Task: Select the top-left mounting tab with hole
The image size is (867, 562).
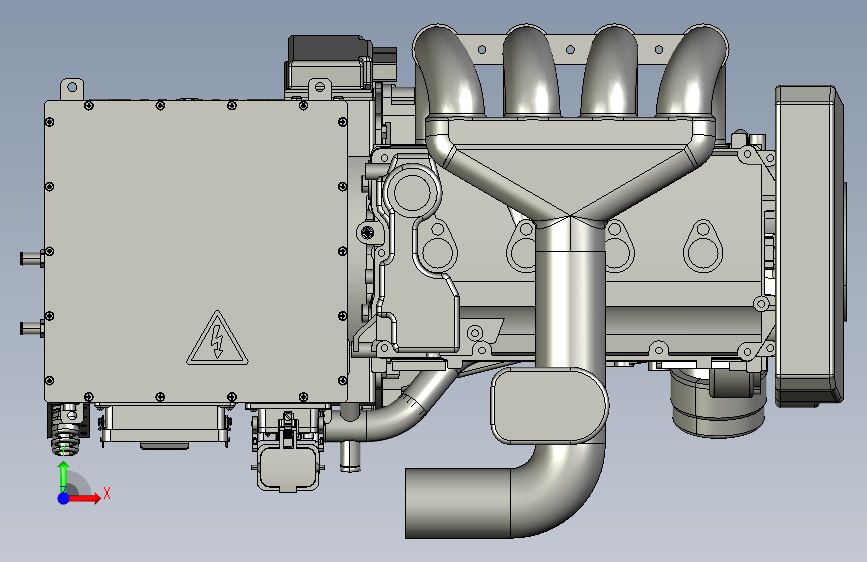Action: click(72, 89)
